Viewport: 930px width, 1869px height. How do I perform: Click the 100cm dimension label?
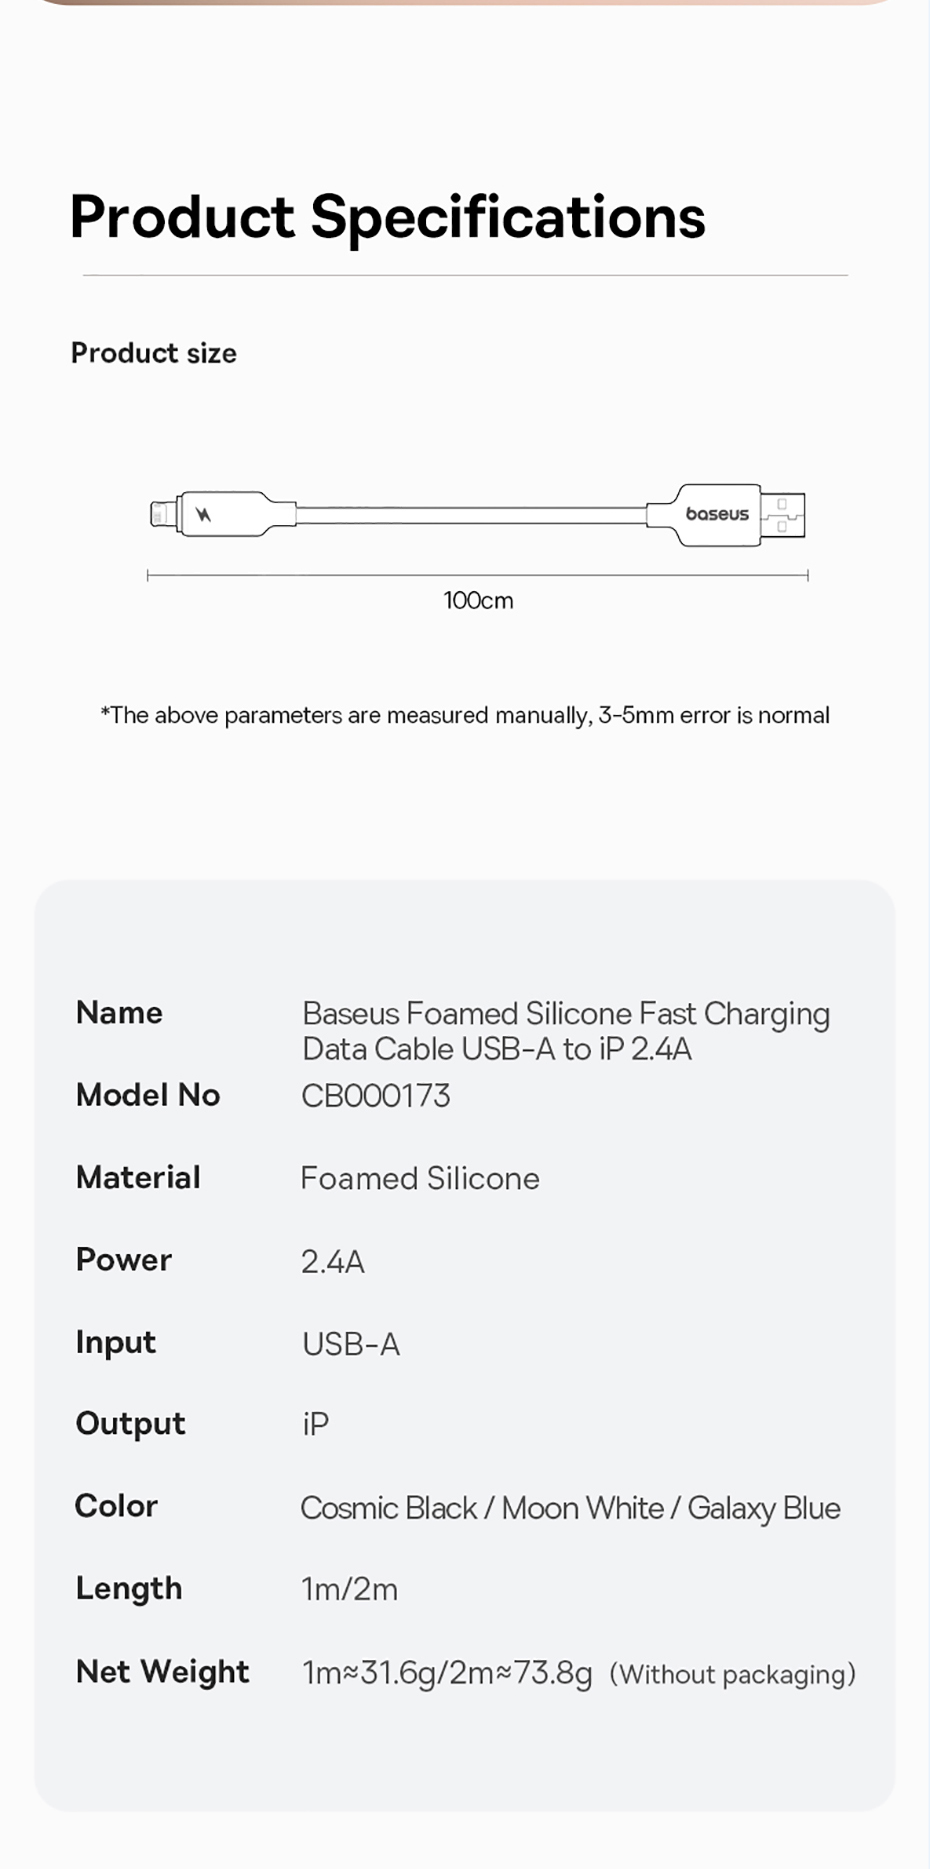pos(478,601)
